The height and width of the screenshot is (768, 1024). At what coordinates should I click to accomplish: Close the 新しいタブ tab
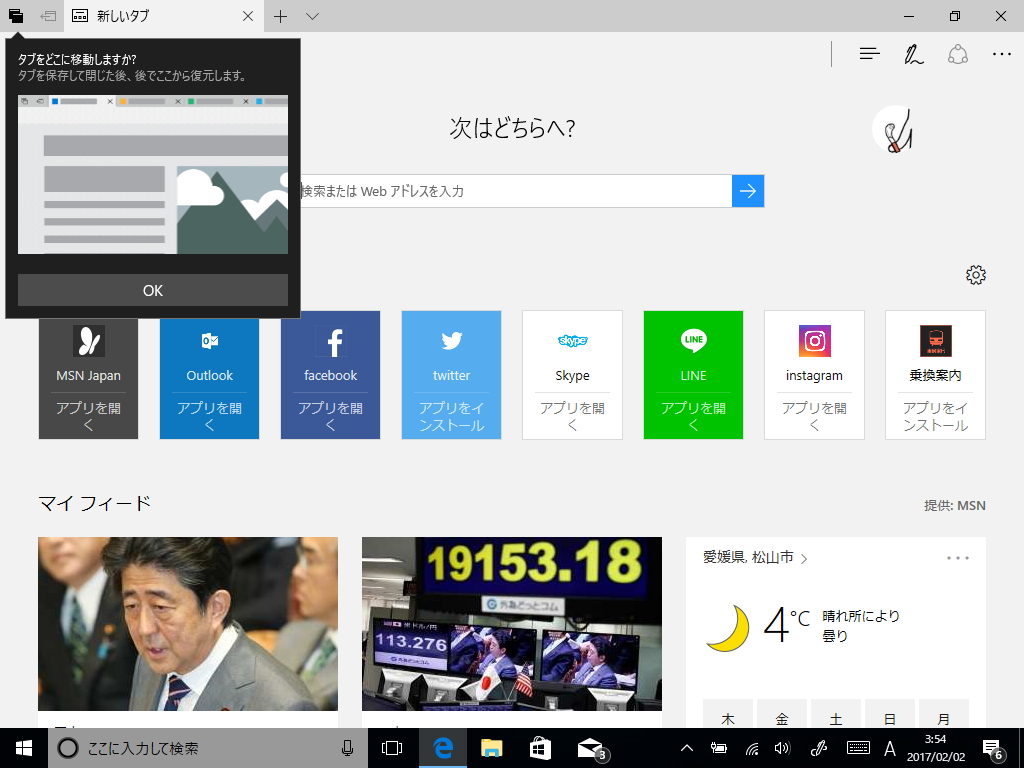point(248,16)
